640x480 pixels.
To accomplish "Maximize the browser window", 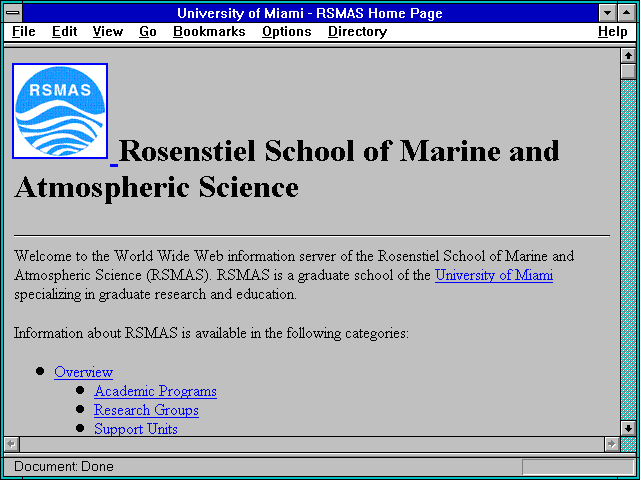I will click(x=627, y=13).
